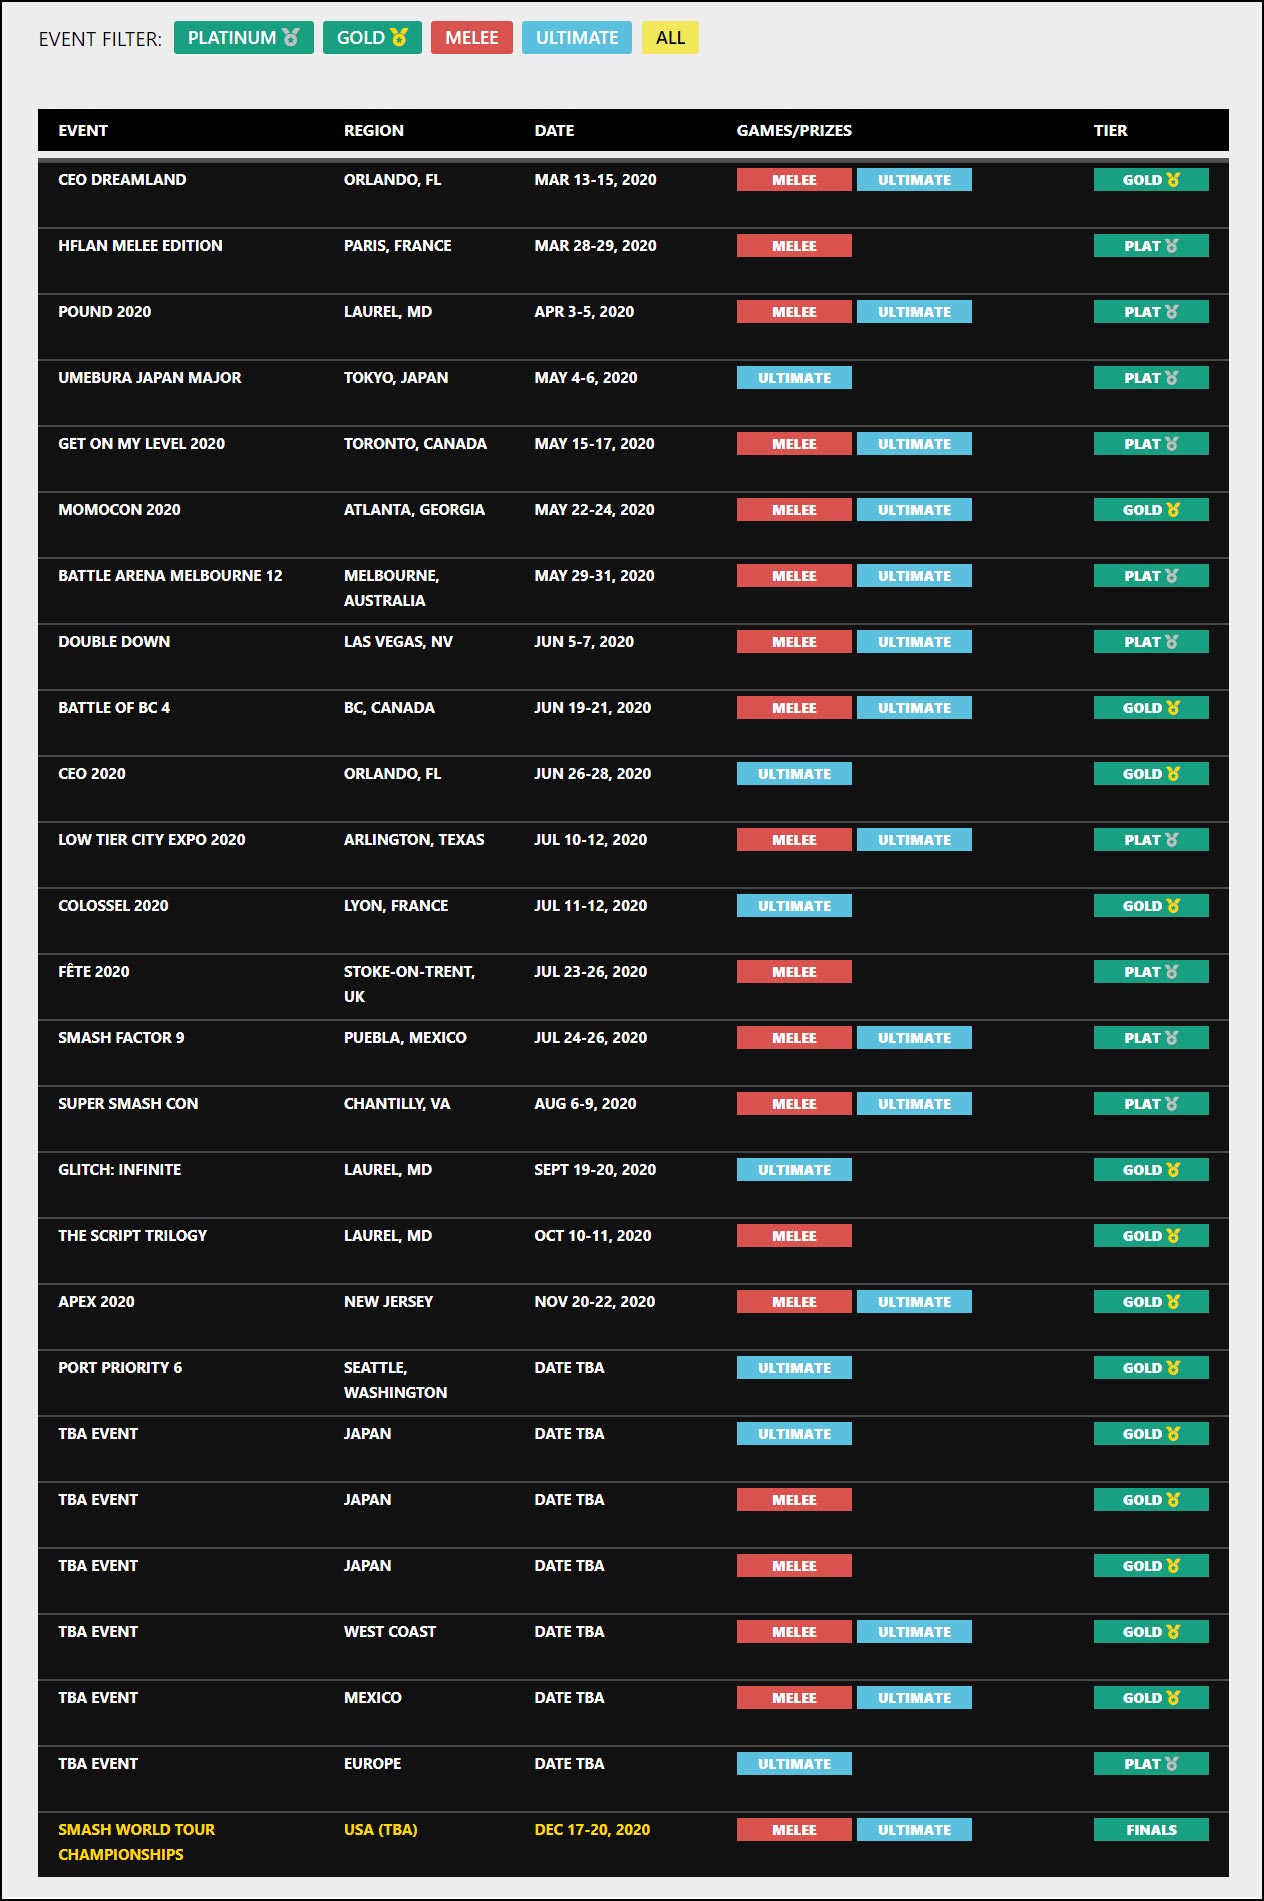Click the Plat medal badge for Super Smash Con
The width and height of the screenshot is (1264, 1901).
pos(1150,1104)
